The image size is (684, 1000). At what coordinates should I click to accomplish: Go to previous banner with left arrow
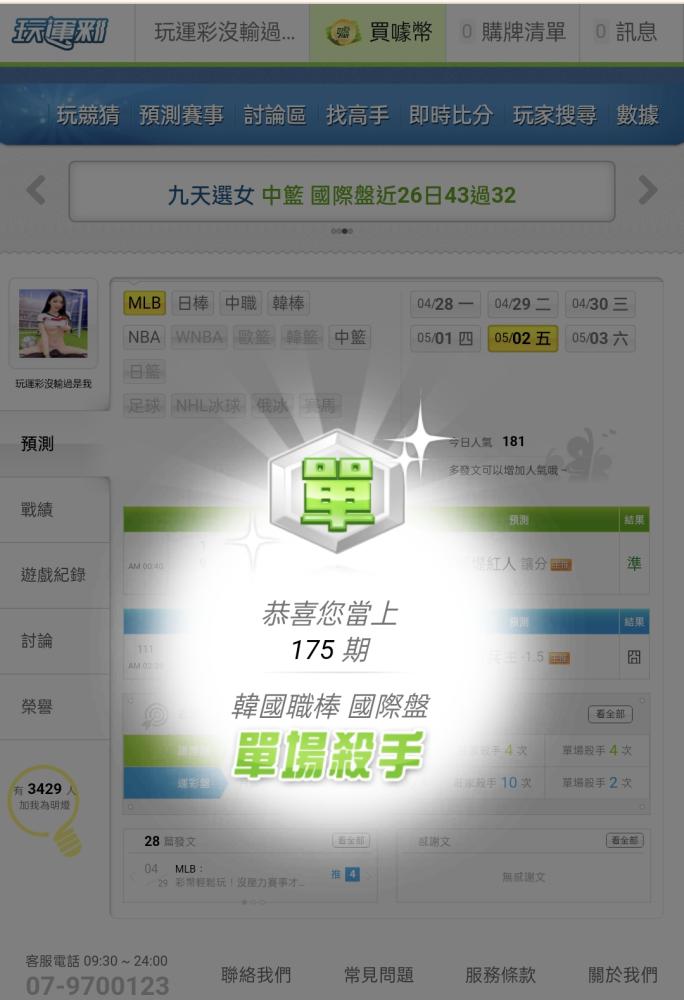[x=36, y=190]
